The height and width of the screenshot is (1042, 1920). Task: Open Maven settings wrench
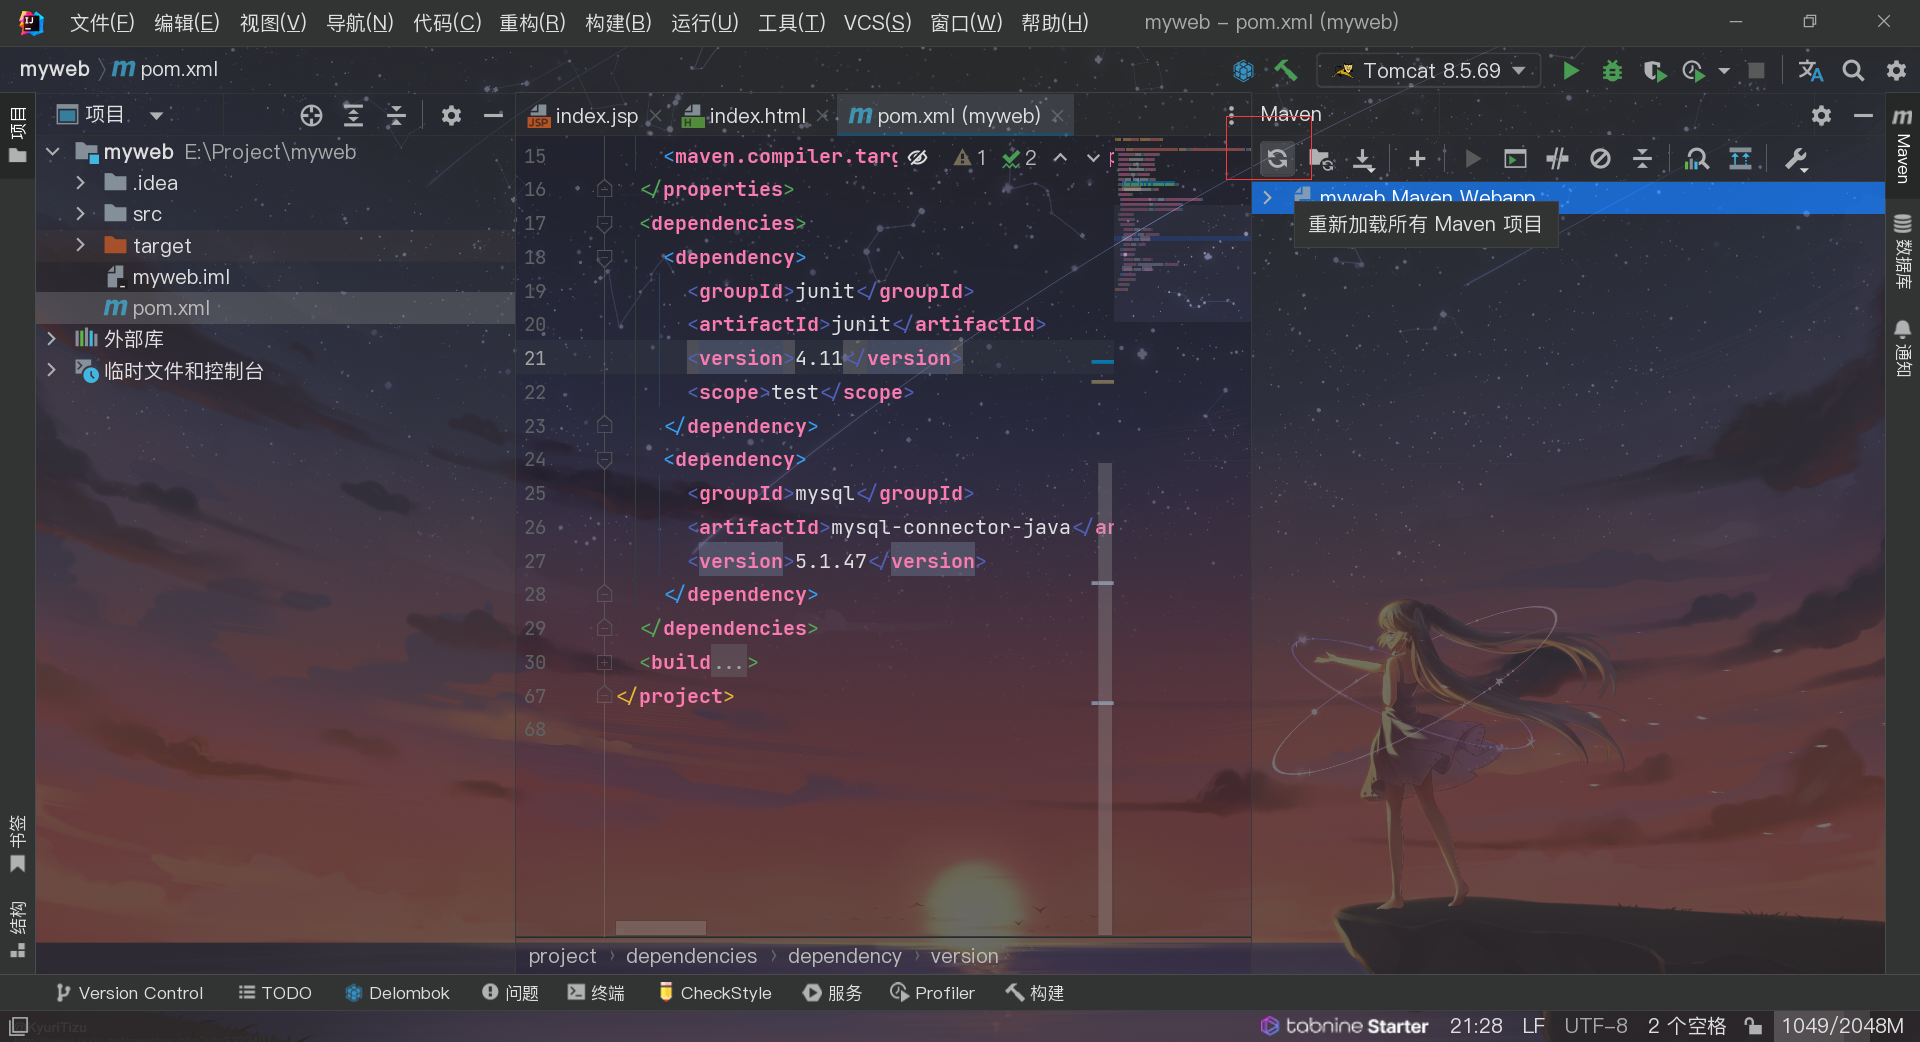click(1796, 158)
